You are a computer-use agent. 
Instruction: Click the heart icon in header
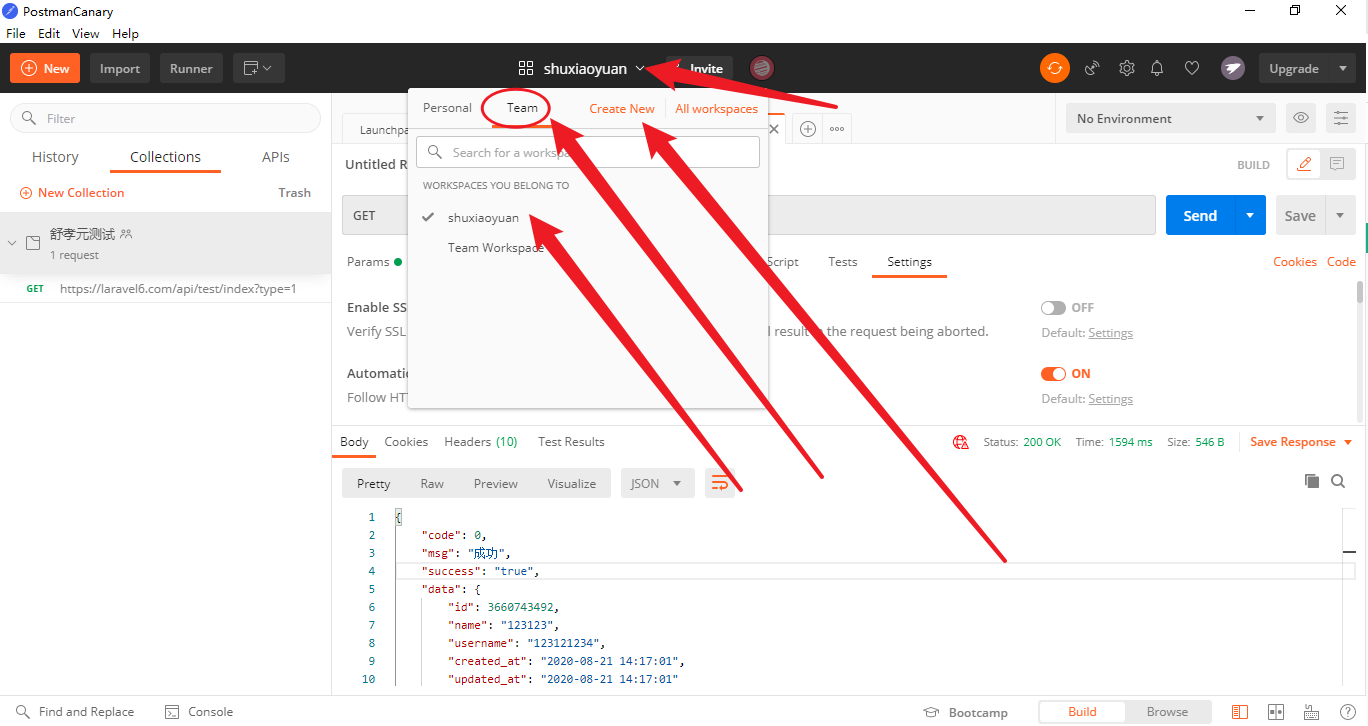coord(1192,68)
